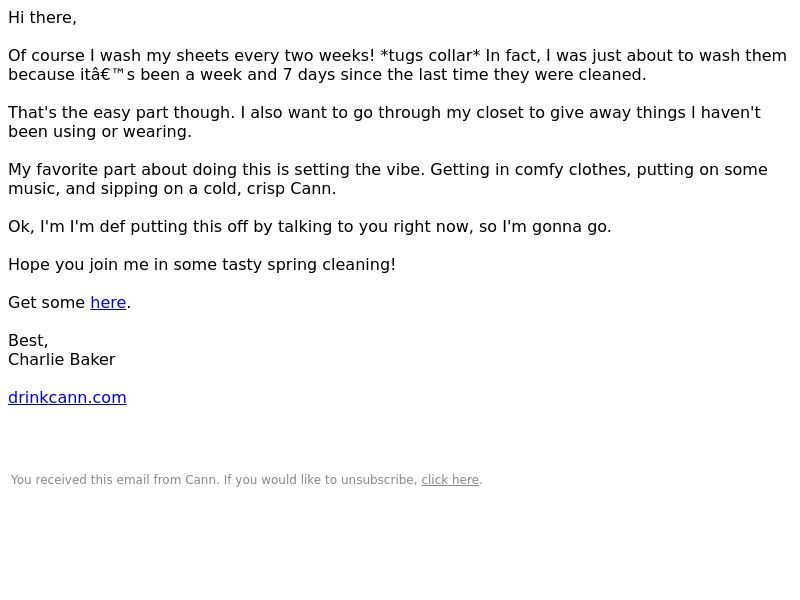Click the 'Charlie Baker' signature name
Screen dimensions: 800x600
62,360
